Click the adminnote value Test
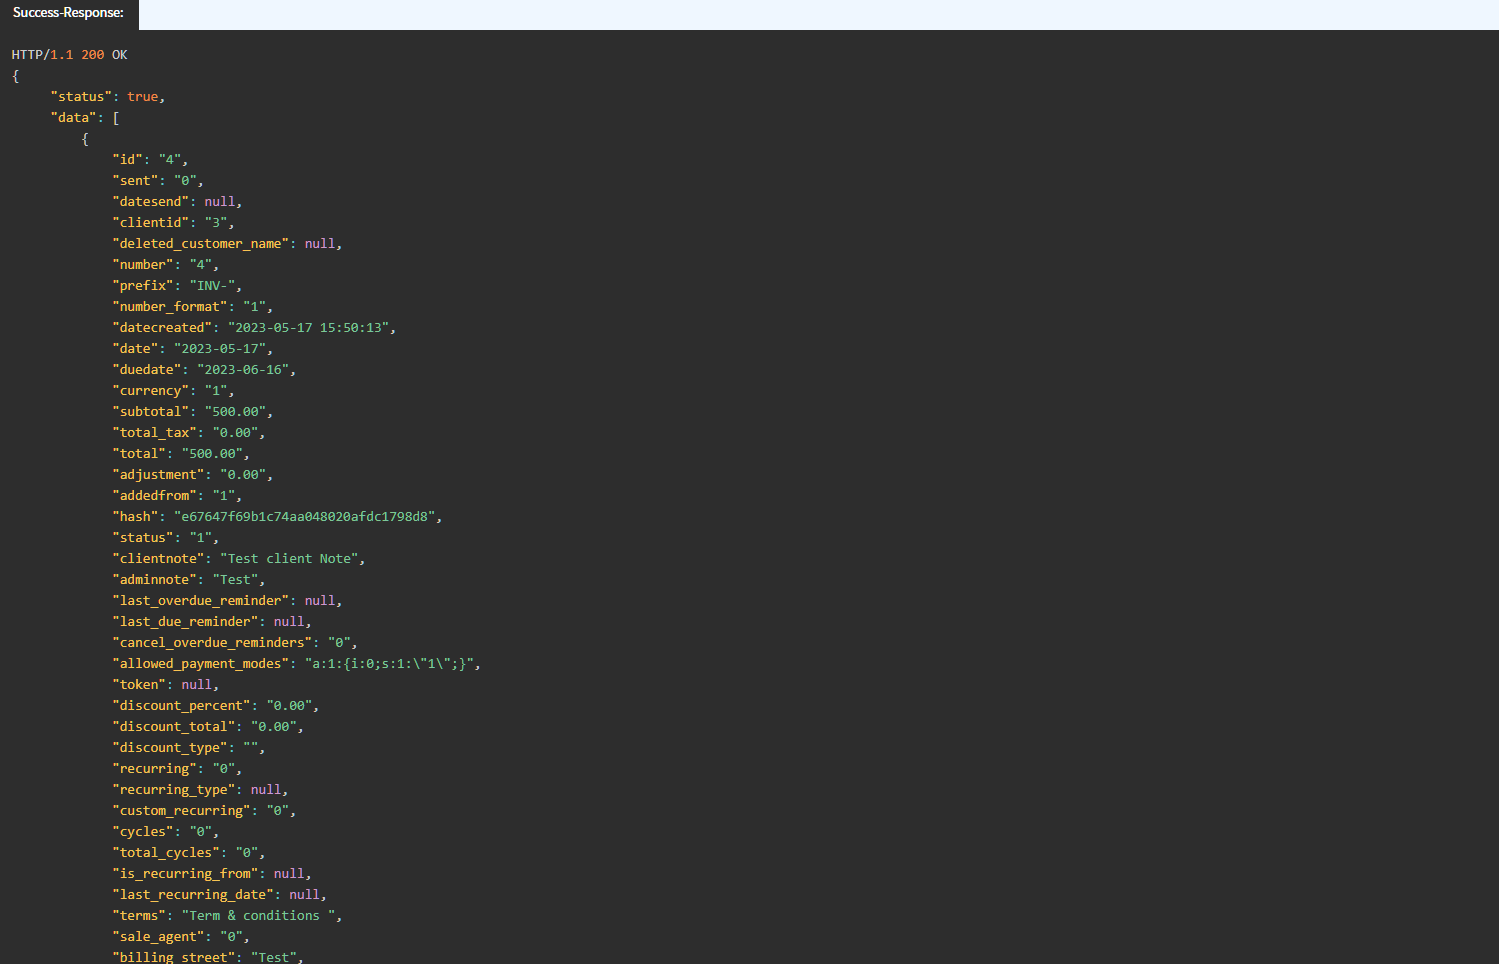The image size is (1499, 964). click(235, 579)
